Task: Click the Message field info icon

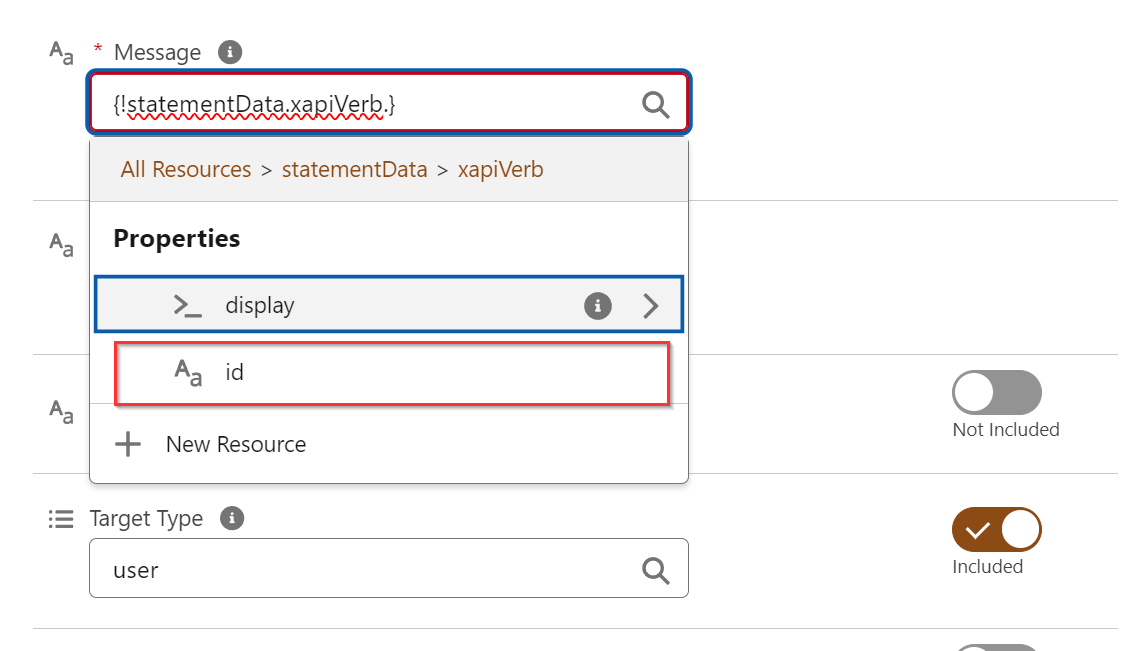Action: (231, 52)
